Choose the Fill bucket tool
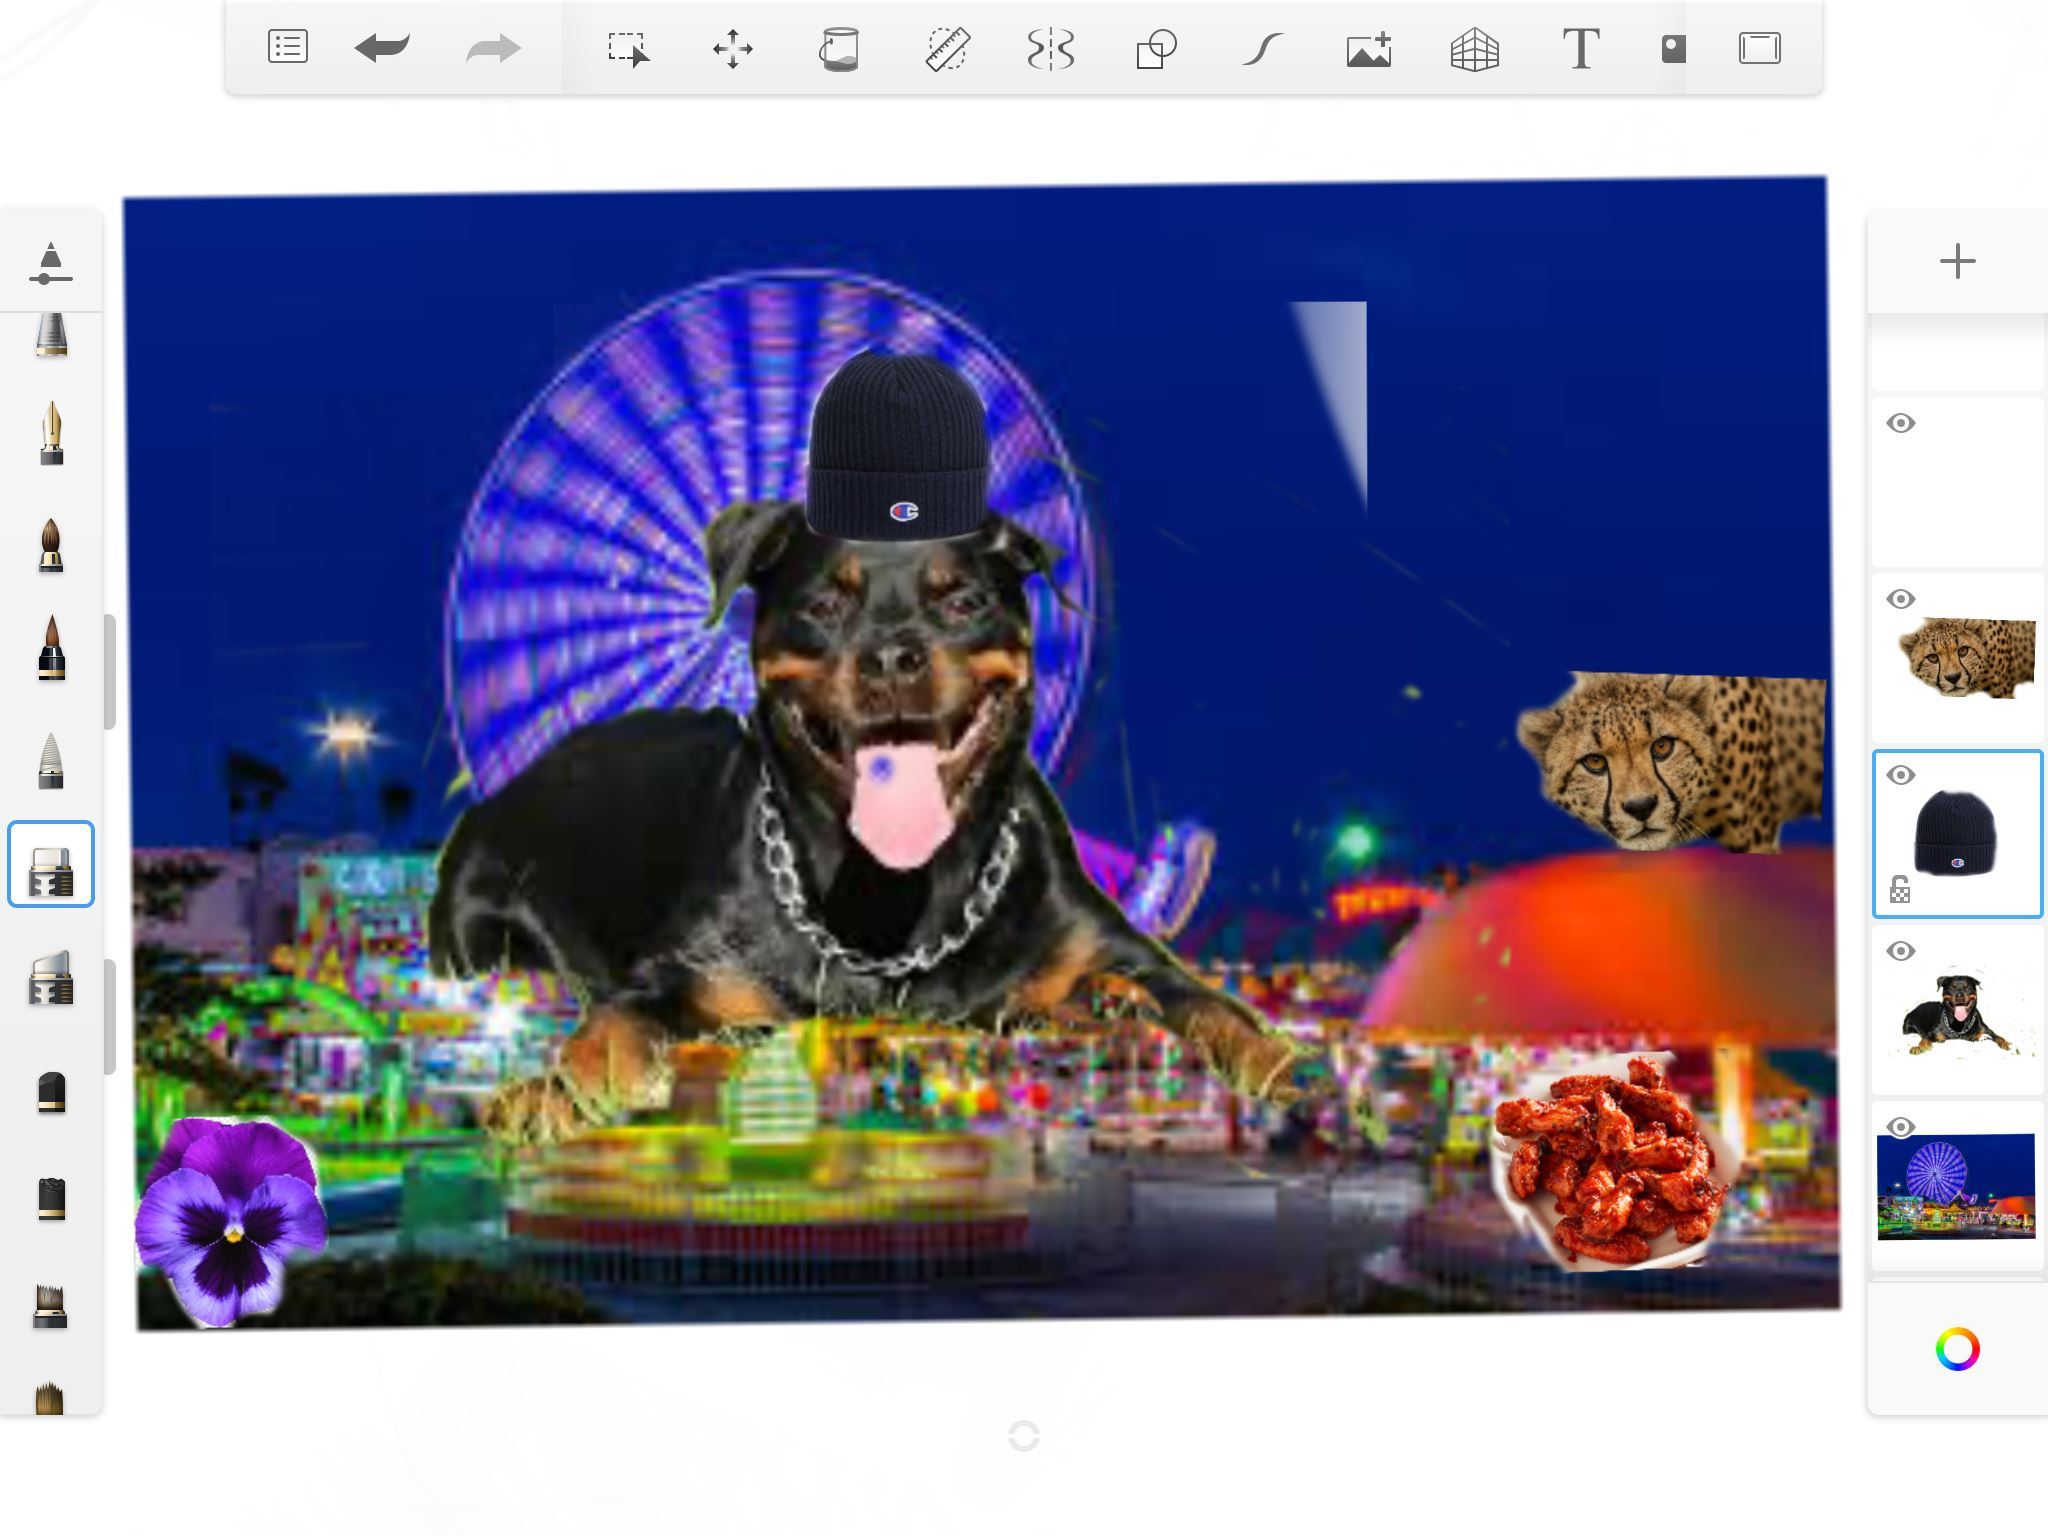The height and width of the screenshot is (1536, 2048). pyautogui.click(x=839, y=48)
